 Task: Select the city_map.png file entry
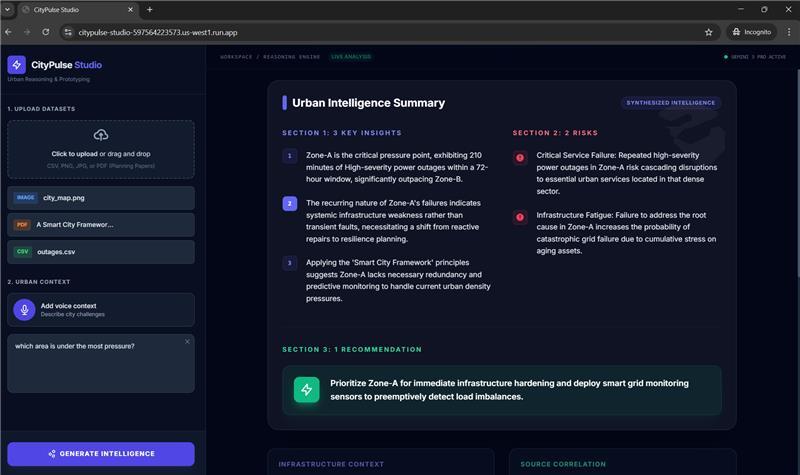click(101, 198)
